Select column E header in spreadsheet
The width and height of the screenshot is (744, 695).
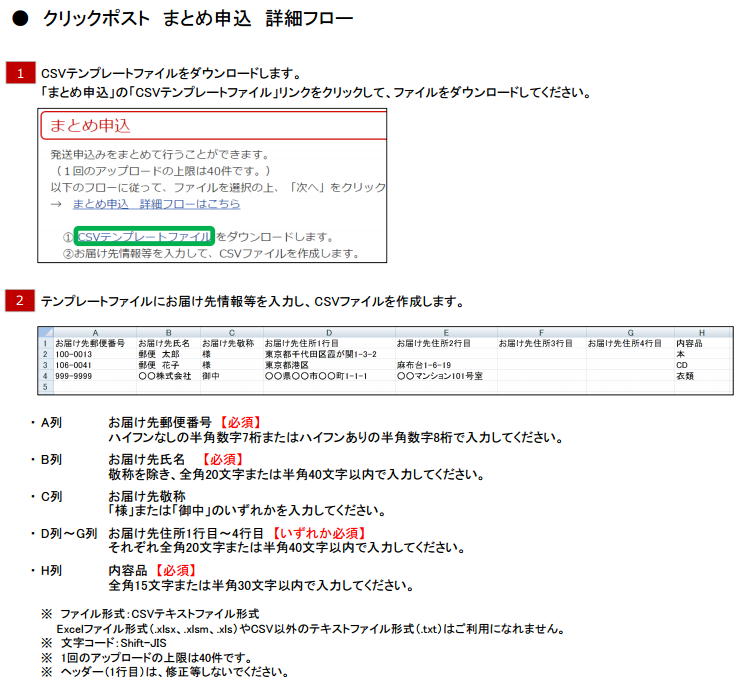(446, 333)
